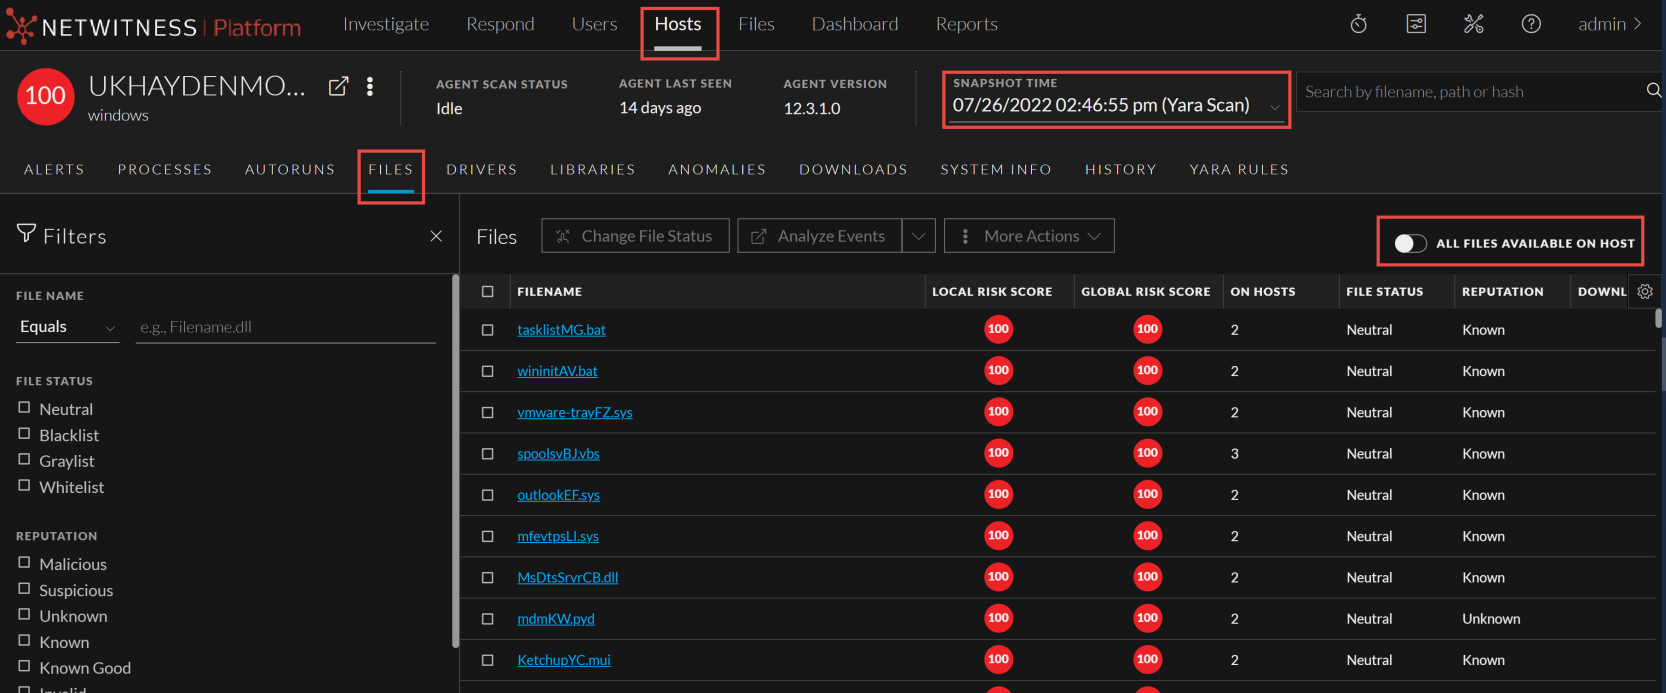Click in the file name filter field
Screen dimensions: 1666x693
(x=285, y=327)
